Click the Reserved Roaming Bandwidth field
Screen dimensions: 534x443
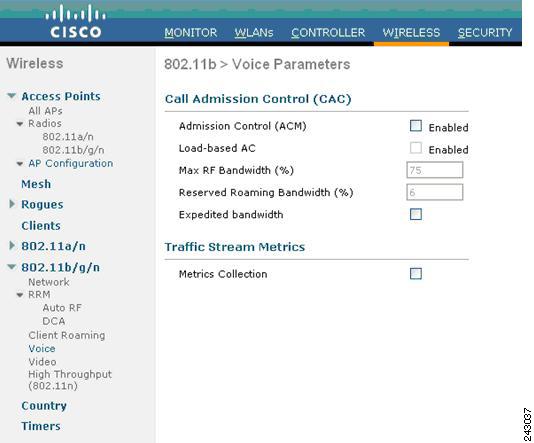435,192
